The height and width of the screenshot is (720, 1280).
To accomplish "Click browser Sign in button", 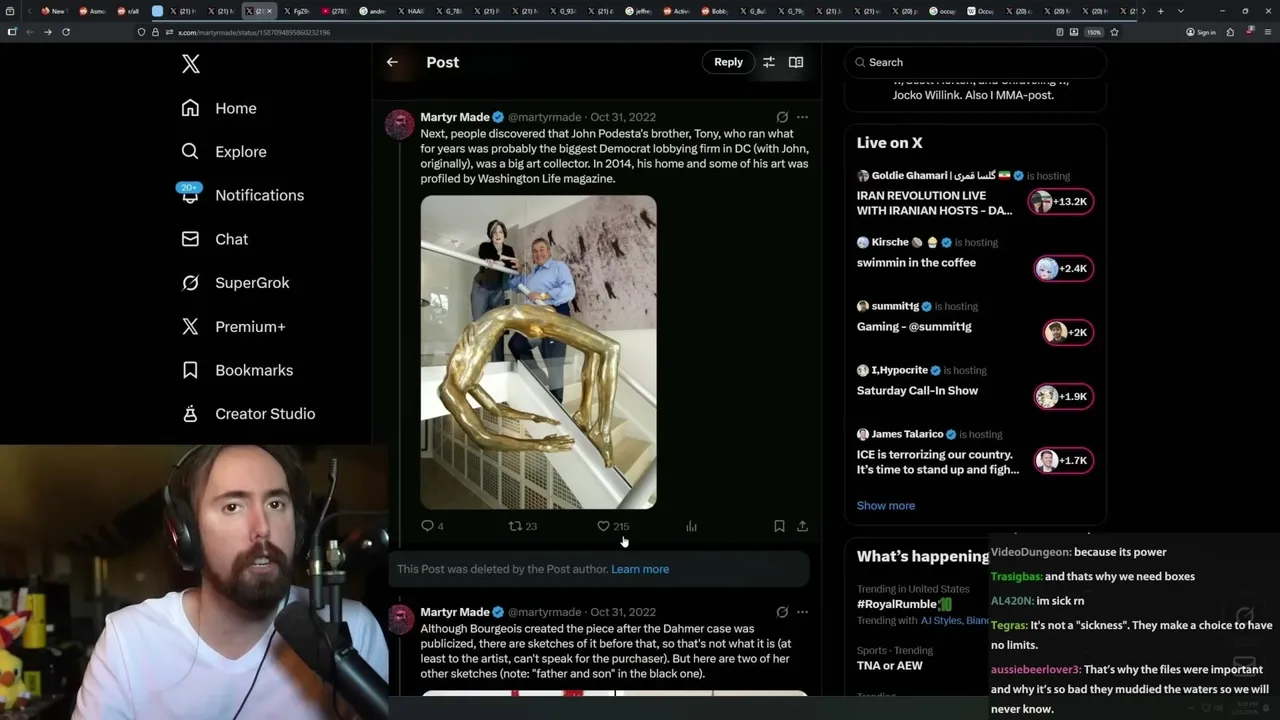I will coord(1200,32).
